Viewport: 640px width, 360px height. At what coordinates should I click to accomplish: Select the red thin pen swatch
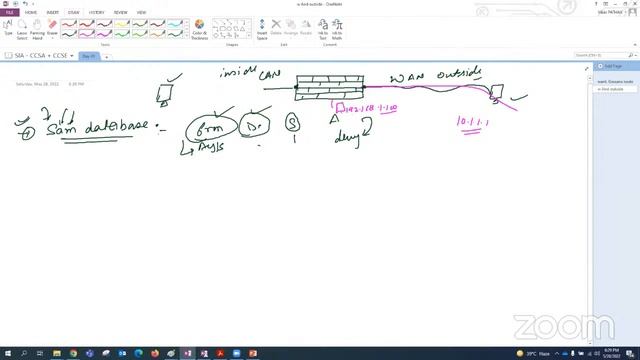[x=69, y=24]
